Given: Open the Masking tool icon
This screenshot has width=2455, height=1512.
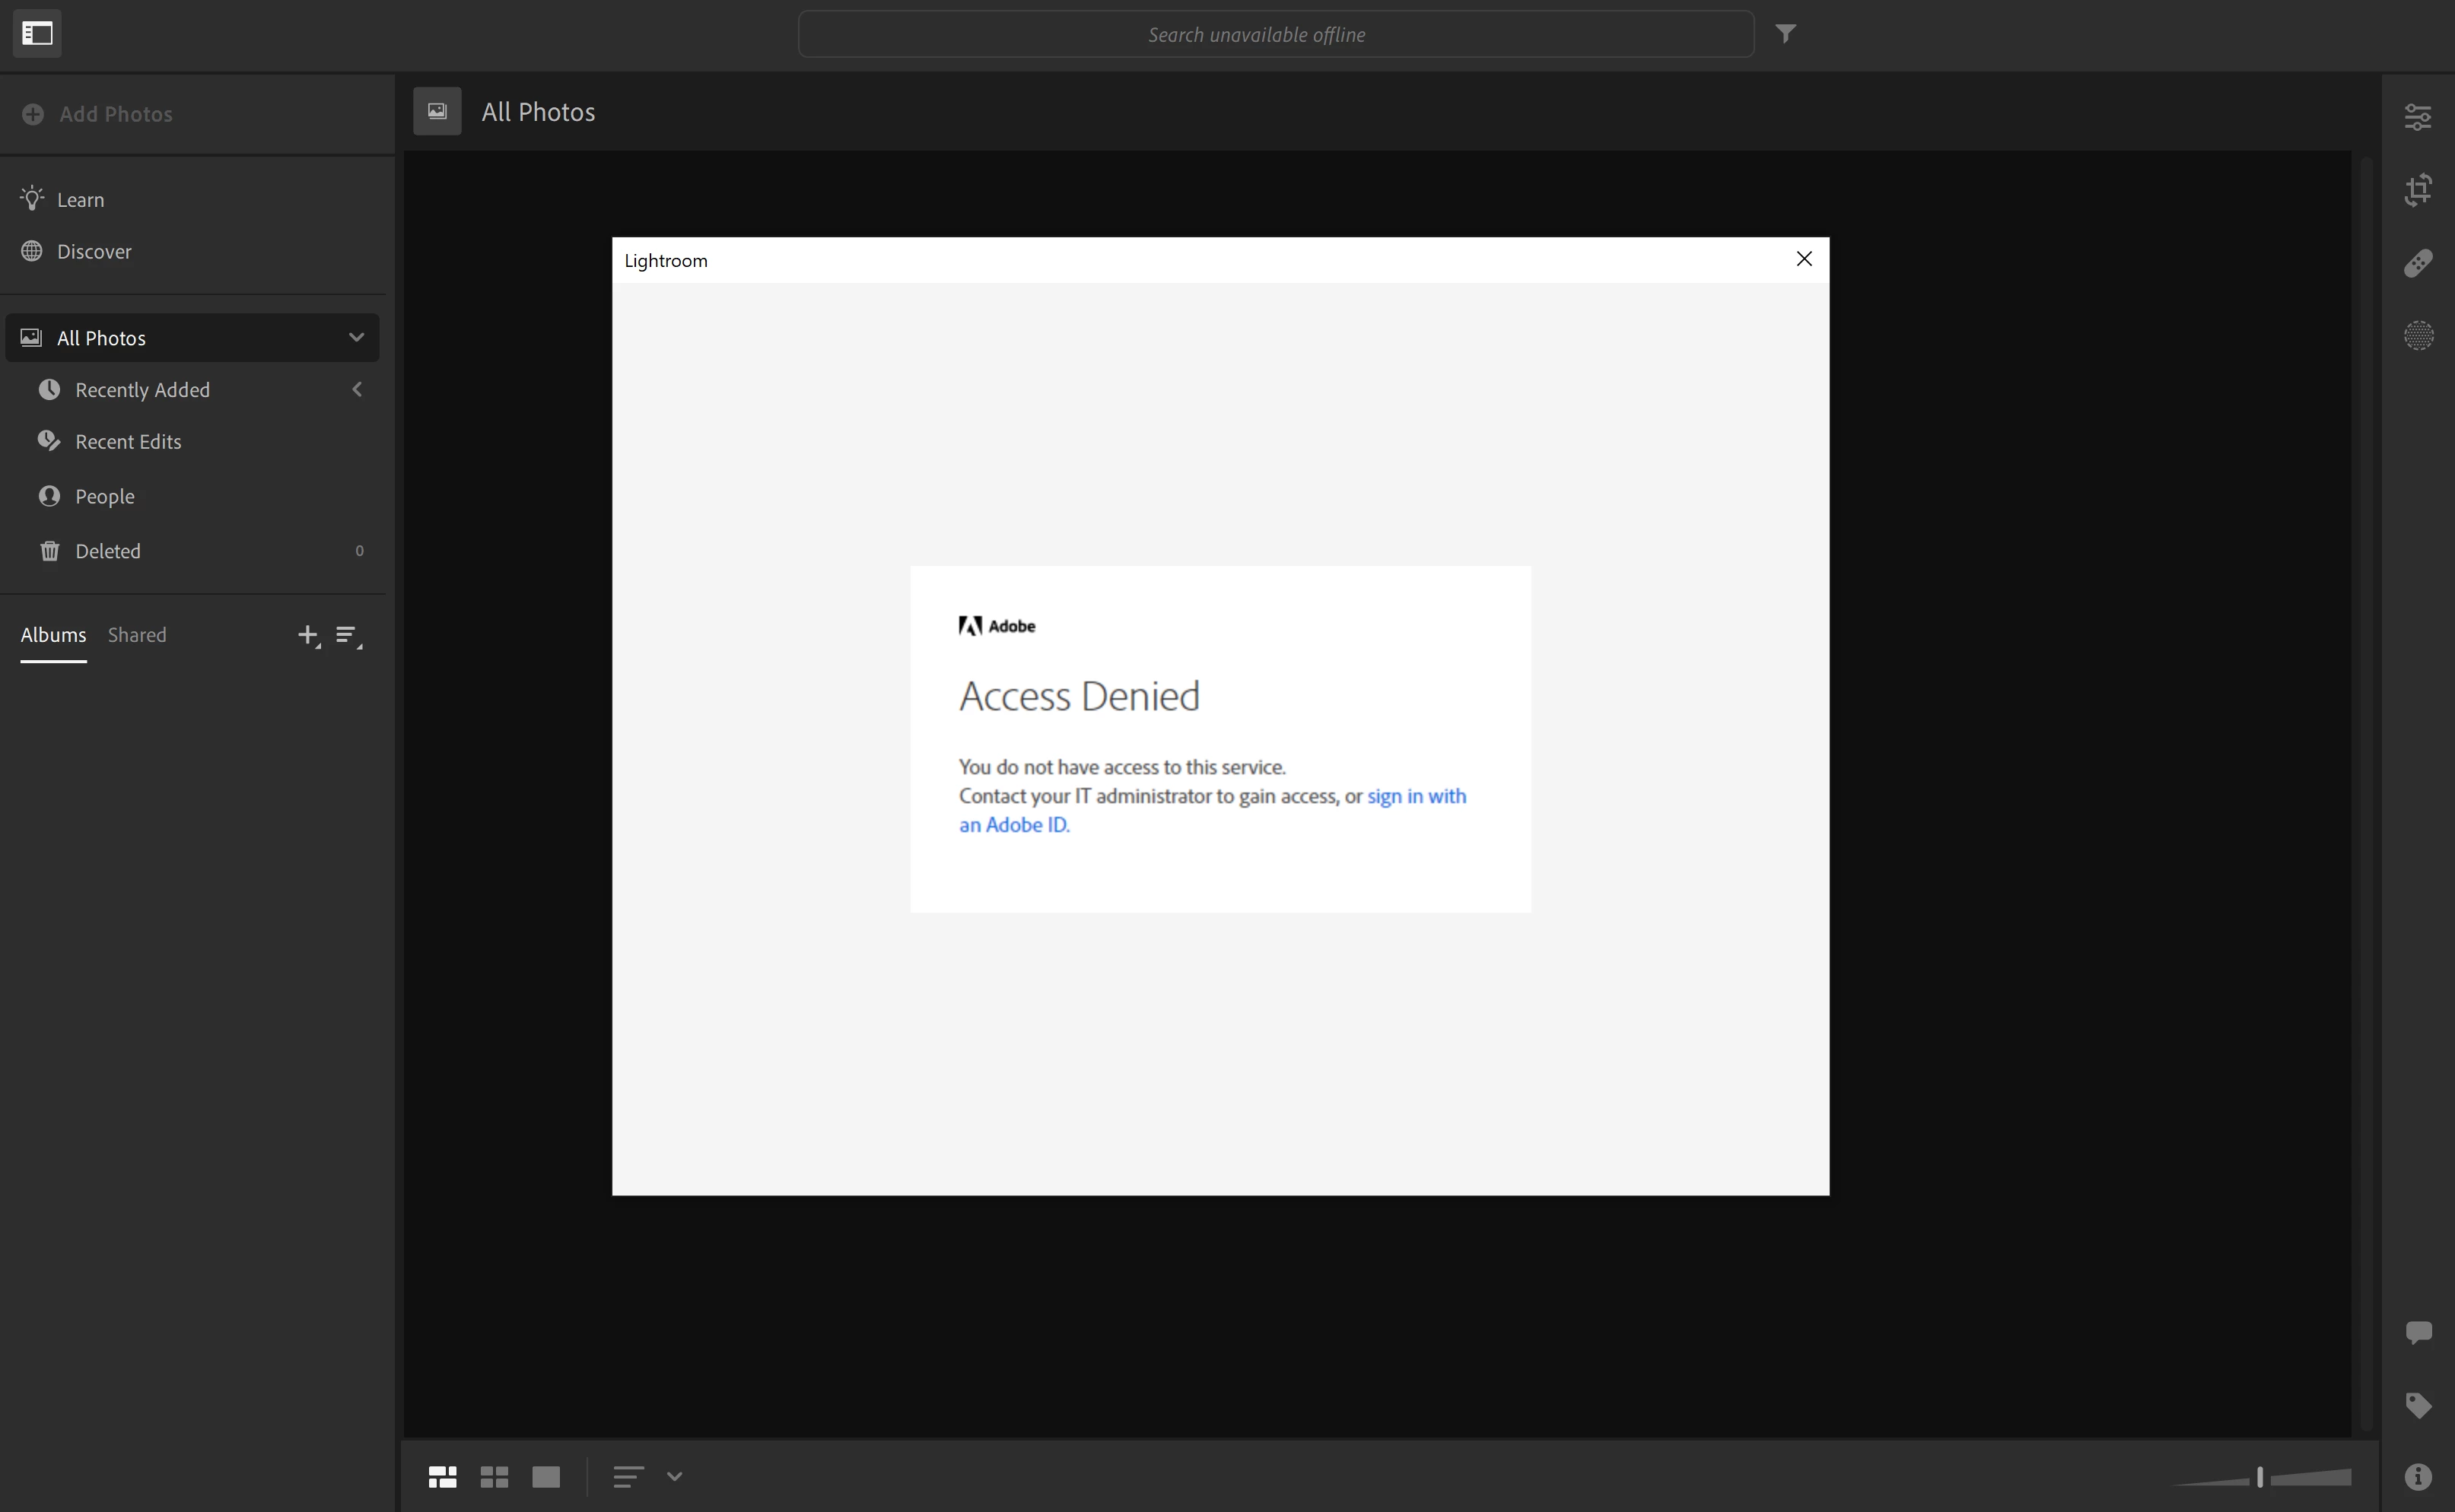Looking at the screenshot, I should pyautogui.click(x=2417, y=335).
